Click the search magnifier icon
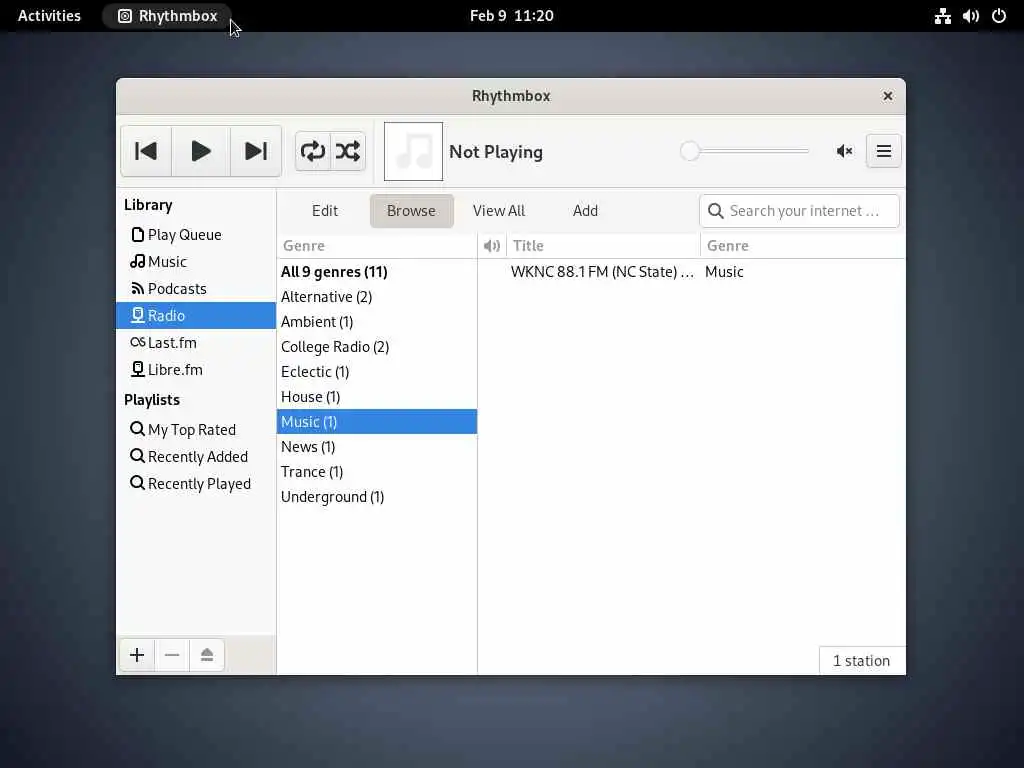 click(x=716, y=211)
